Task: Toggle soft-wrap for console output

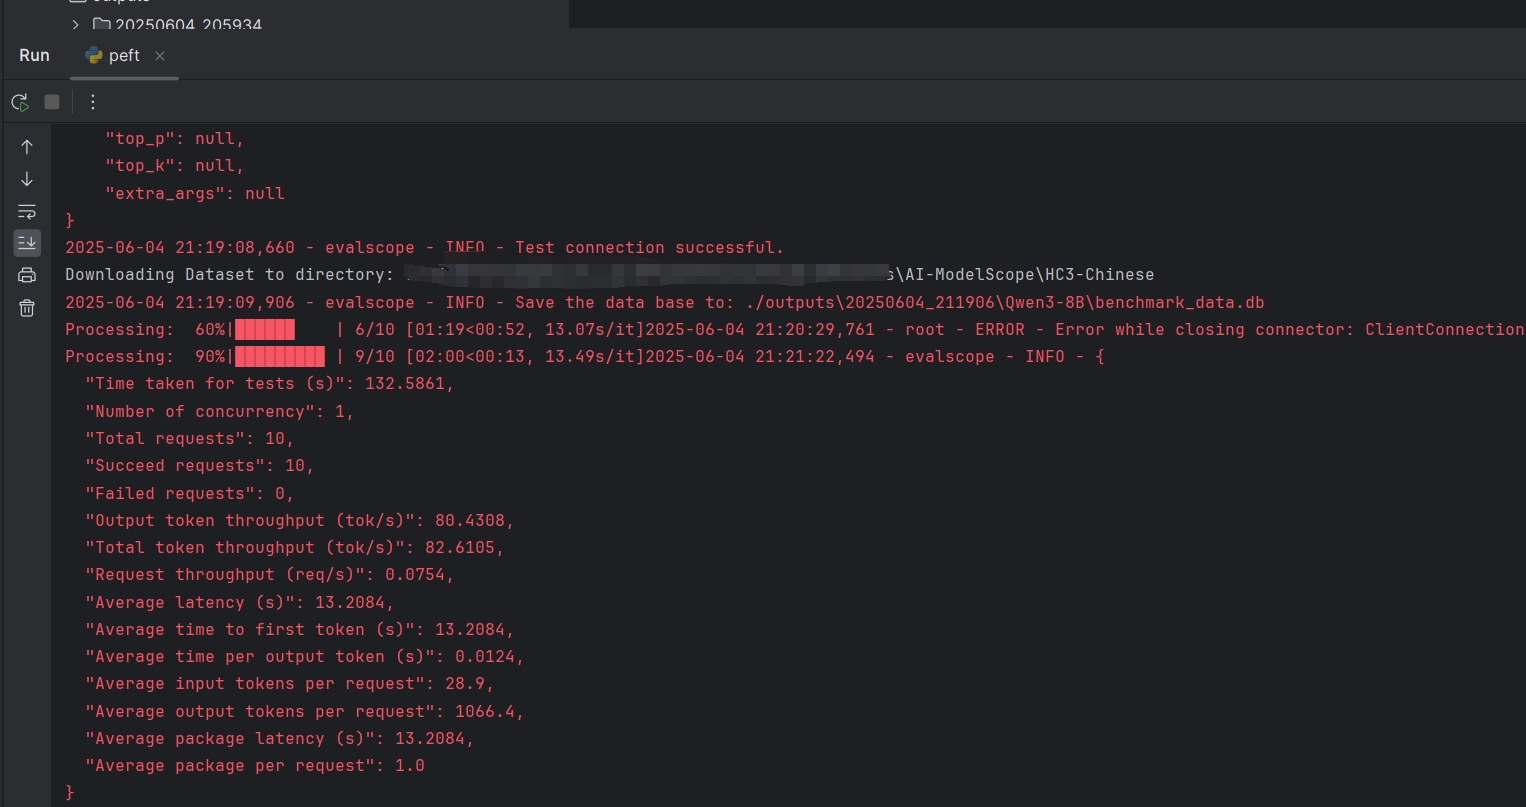Action: (27, 211)
